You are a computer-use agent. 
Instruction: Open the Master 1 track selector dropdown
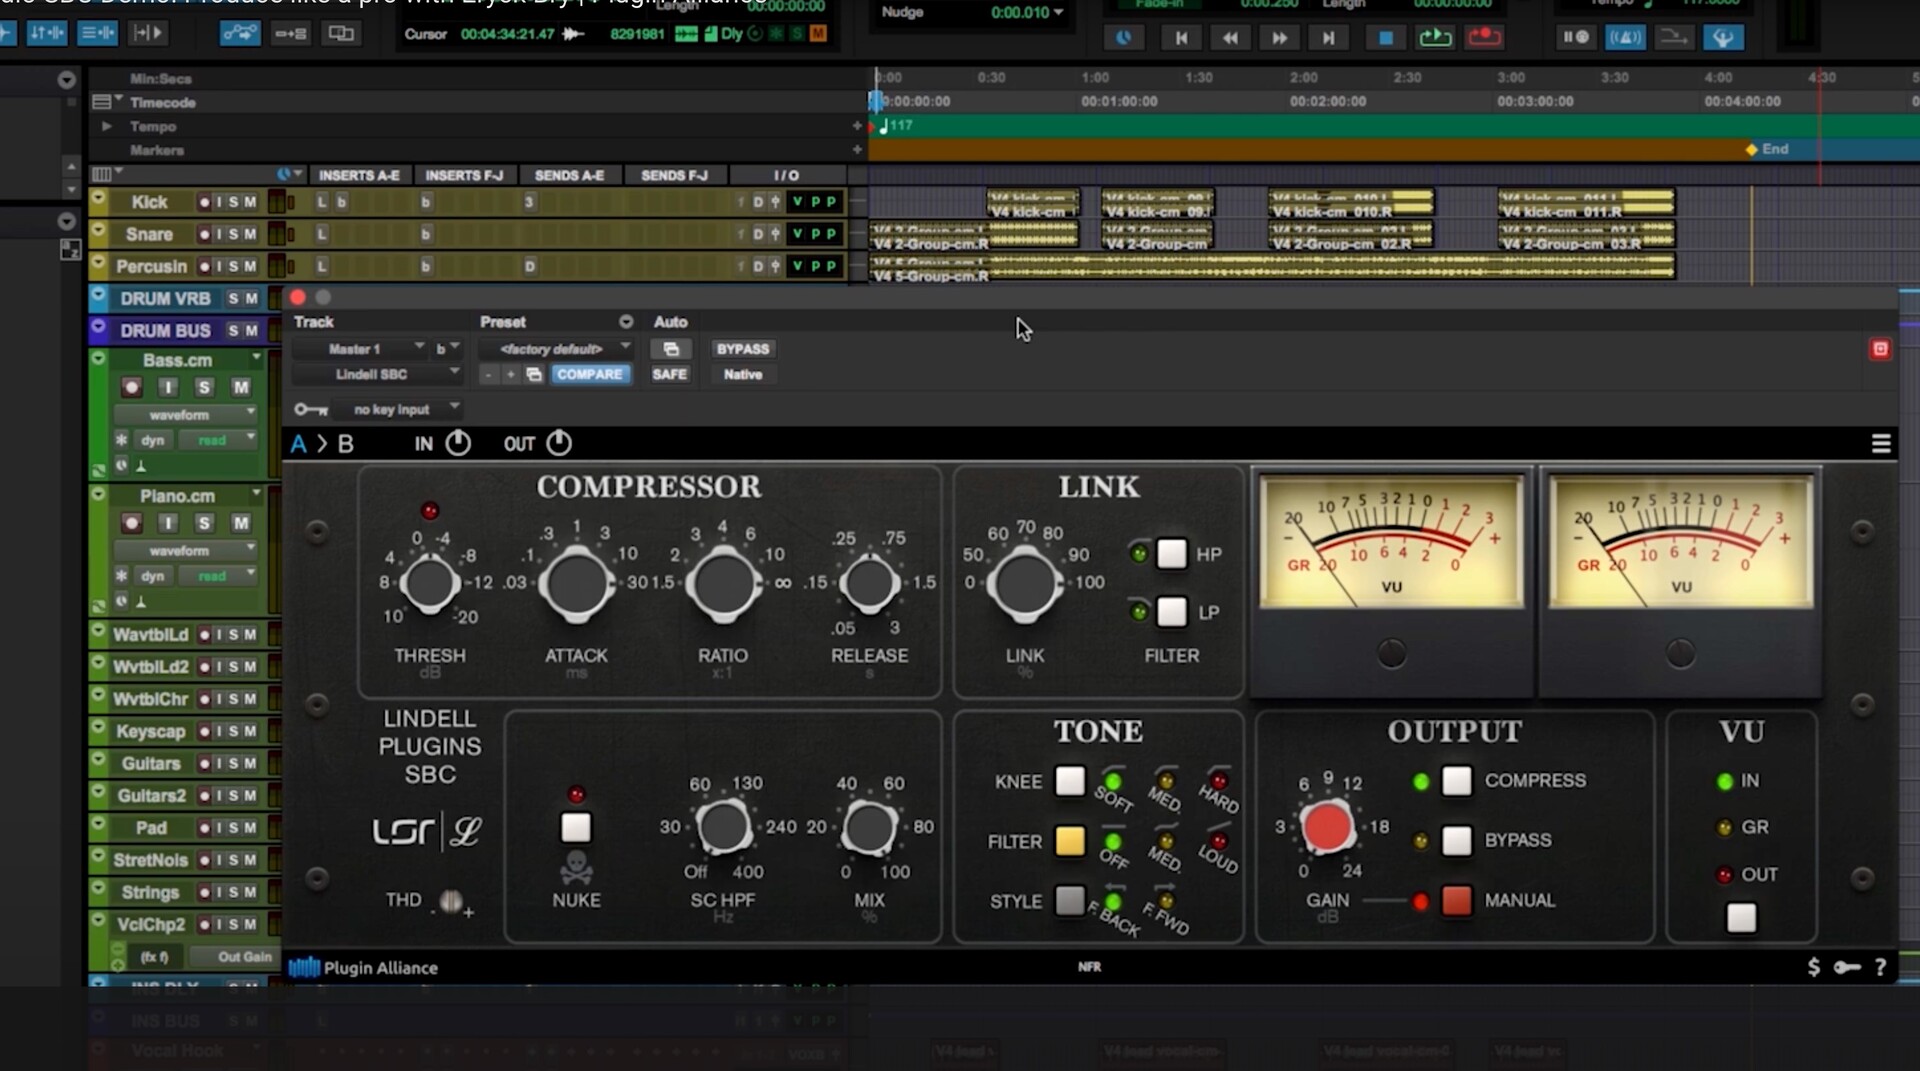point(360,349)
